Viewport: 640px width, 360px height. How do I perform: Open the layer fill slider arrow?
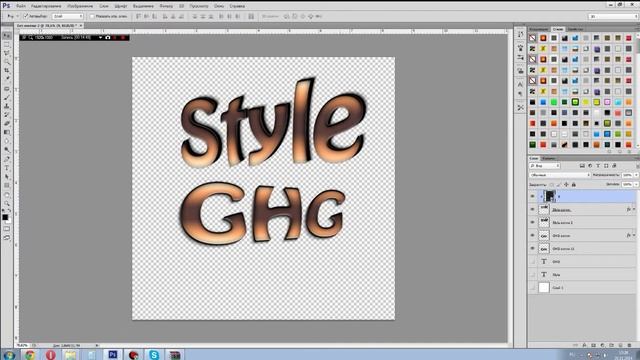pos(635,184)
